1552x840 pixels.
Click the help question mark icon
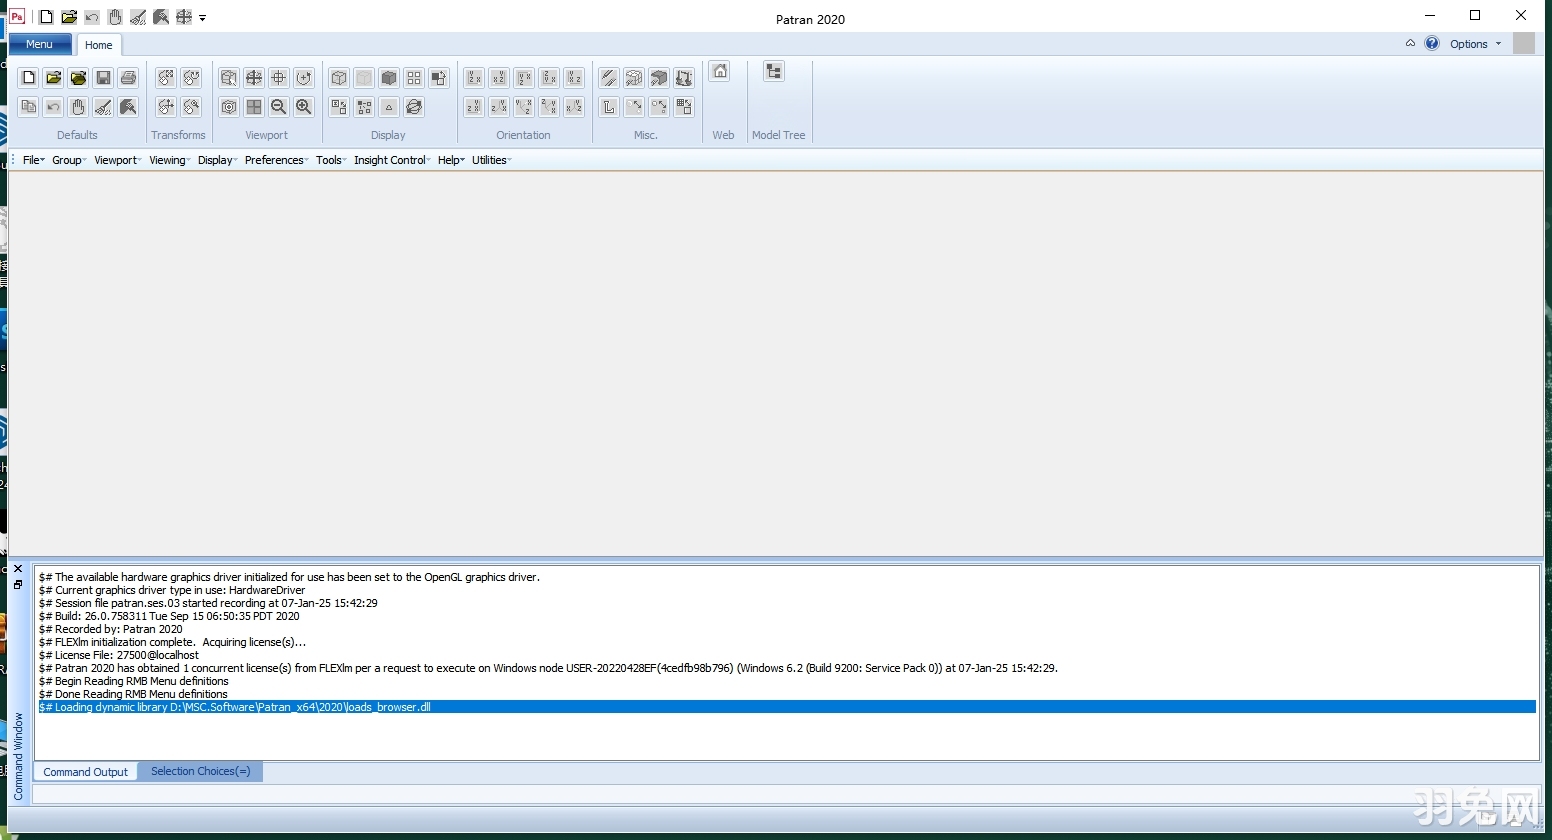pos(1432,44)
